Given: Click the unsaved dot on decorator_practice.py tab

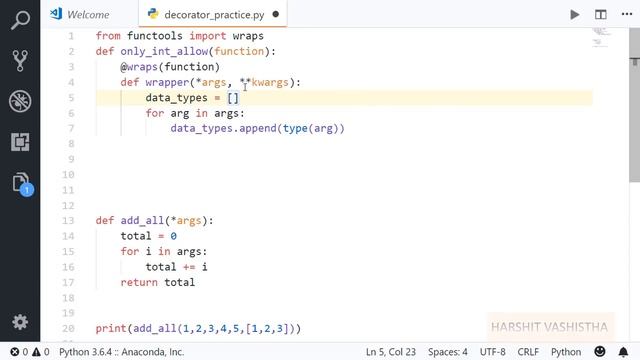Looking at the screenshot, I should (x=276, y=14).
